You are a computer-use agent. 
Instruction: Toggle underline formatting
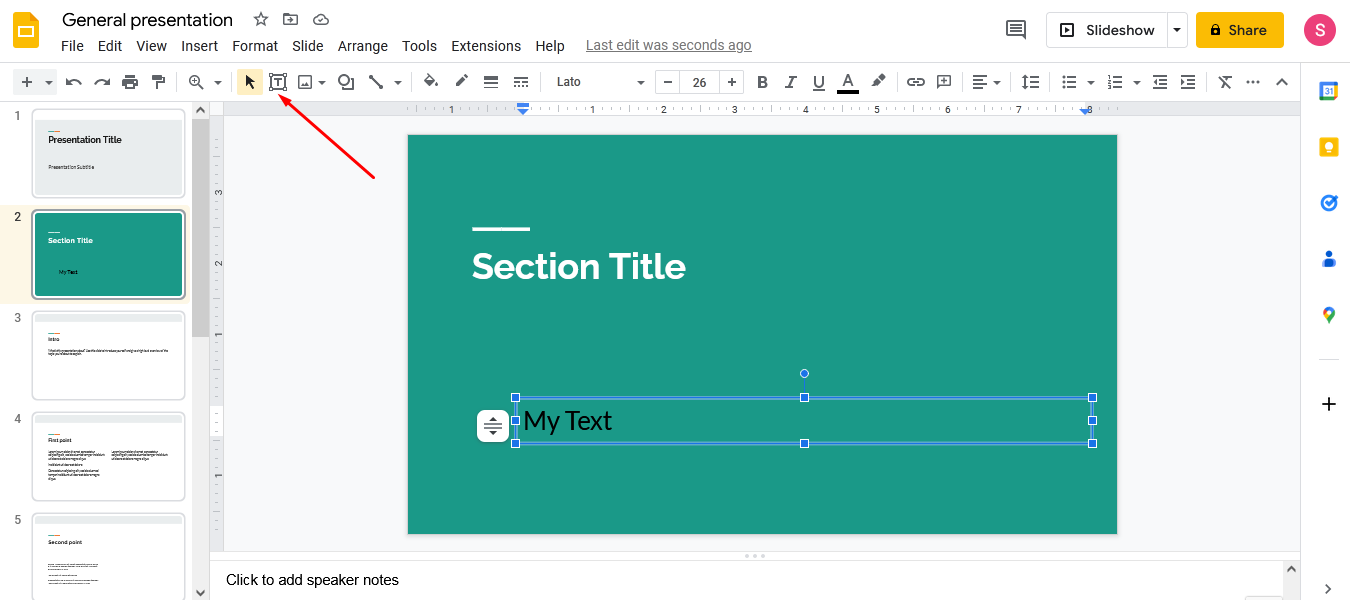click(x=817, y=81)
